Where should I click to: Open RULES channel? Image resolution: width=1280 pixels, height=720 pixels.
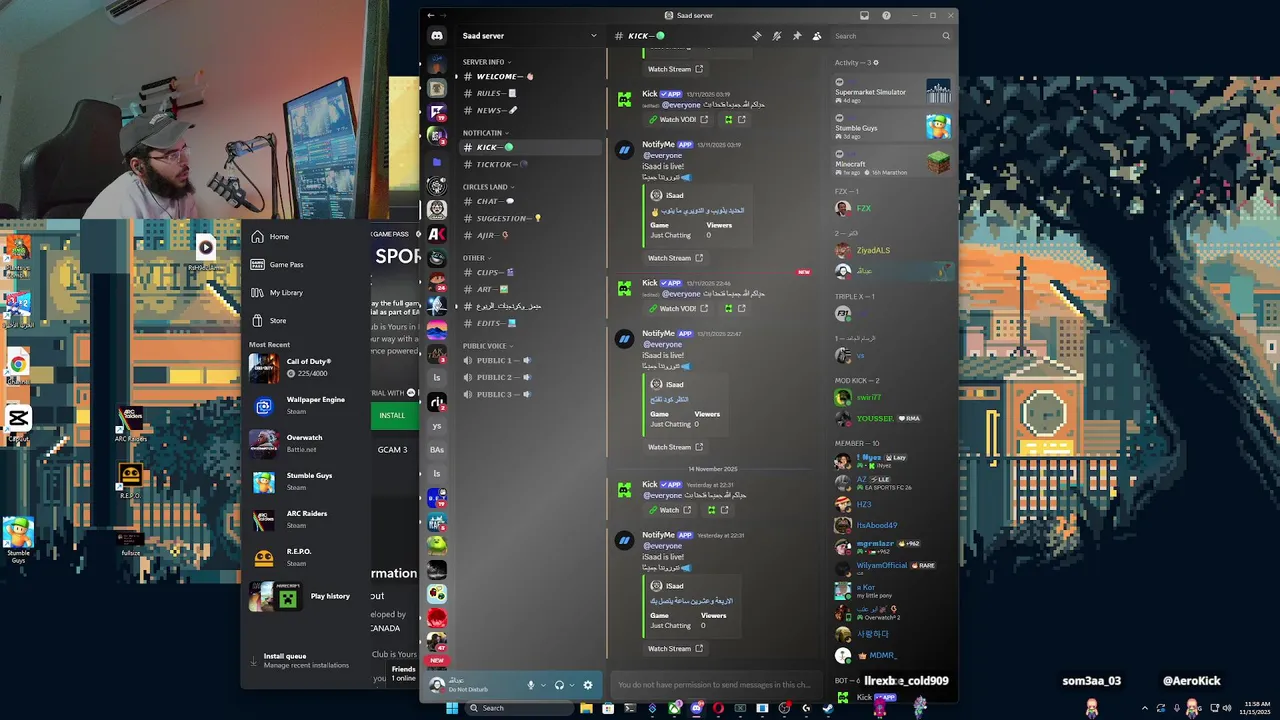point(530,93)
